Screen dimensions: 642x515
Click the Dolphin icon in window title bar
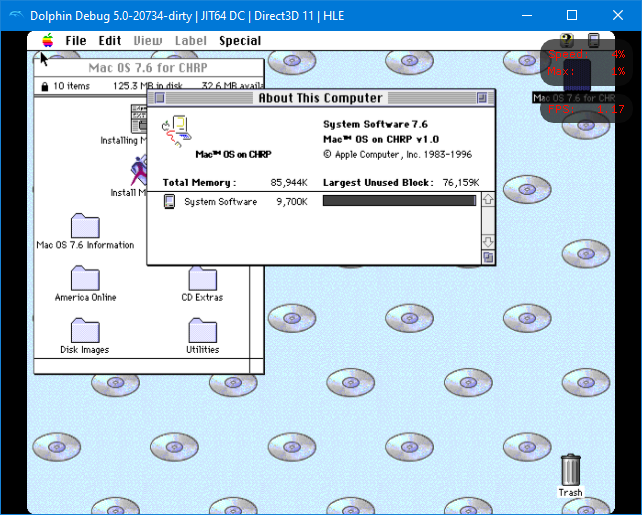pyautogui.click(x=16, y=15)
